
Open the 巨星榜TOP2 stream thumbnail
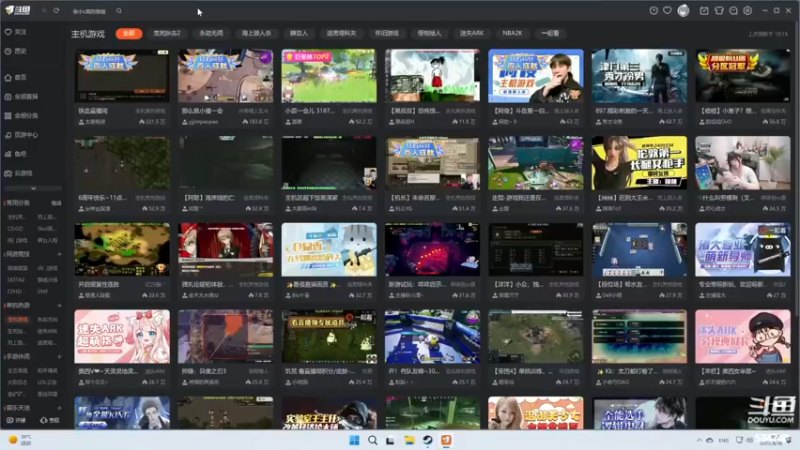click(329, 76)
